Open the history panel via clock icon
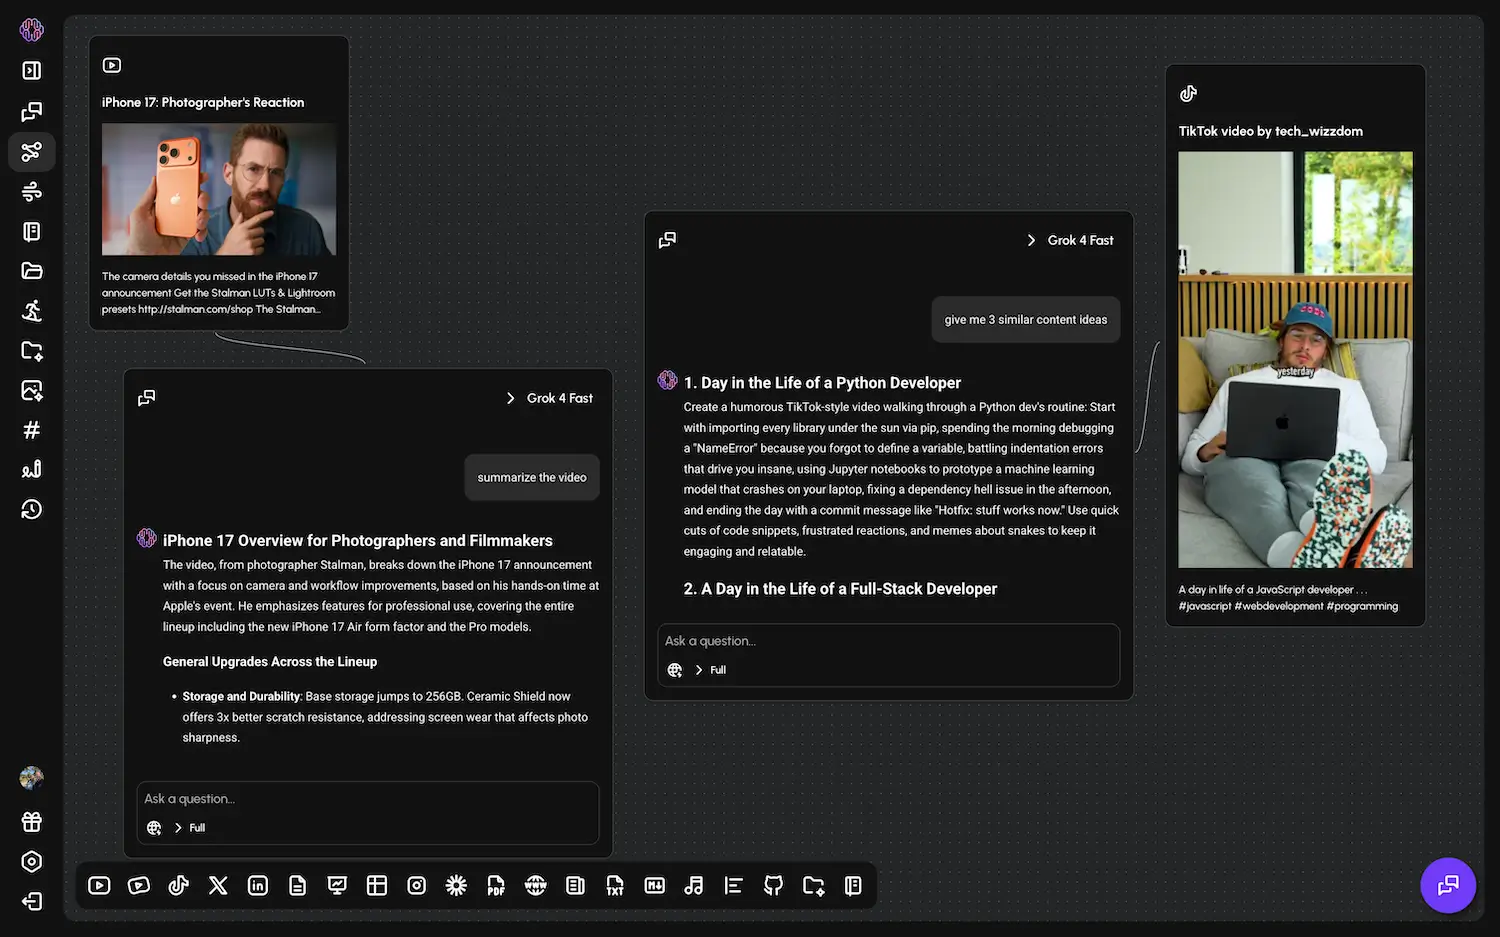1500x937 pixels. pyautogui.click(x=31, y=509)
